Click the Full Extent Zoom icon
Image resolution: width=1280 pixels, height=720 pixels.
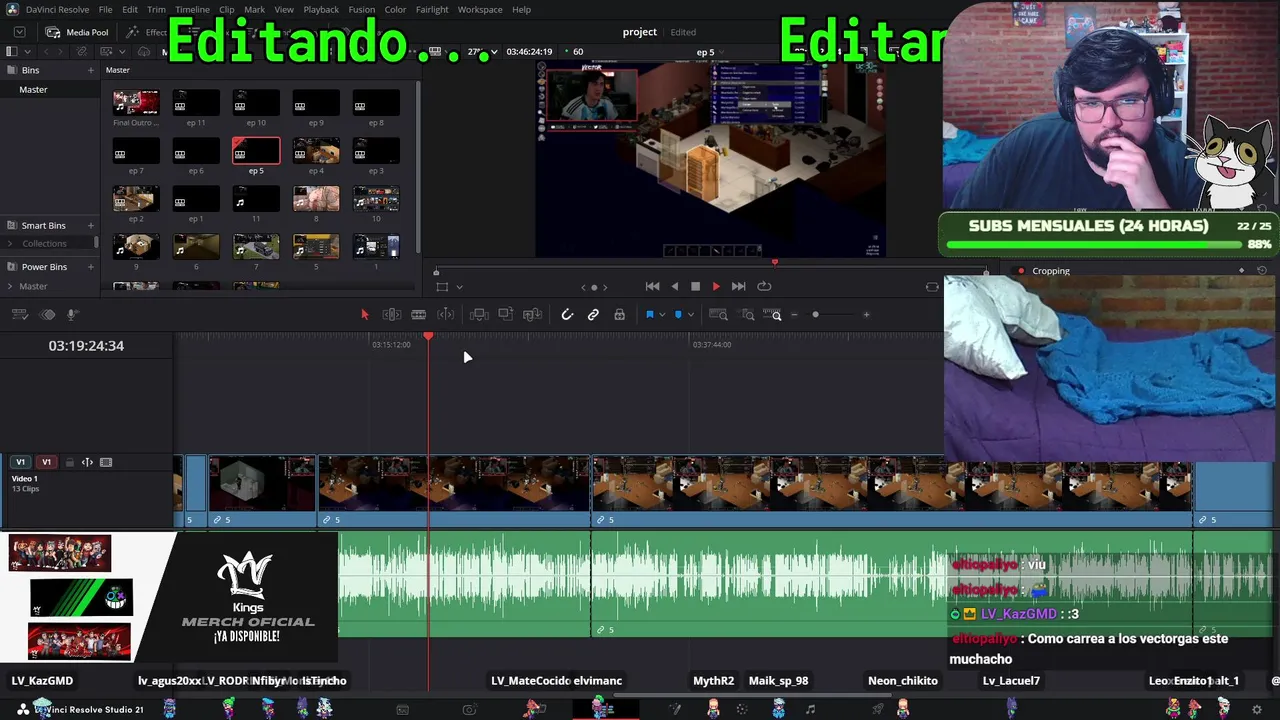(718, 315)
